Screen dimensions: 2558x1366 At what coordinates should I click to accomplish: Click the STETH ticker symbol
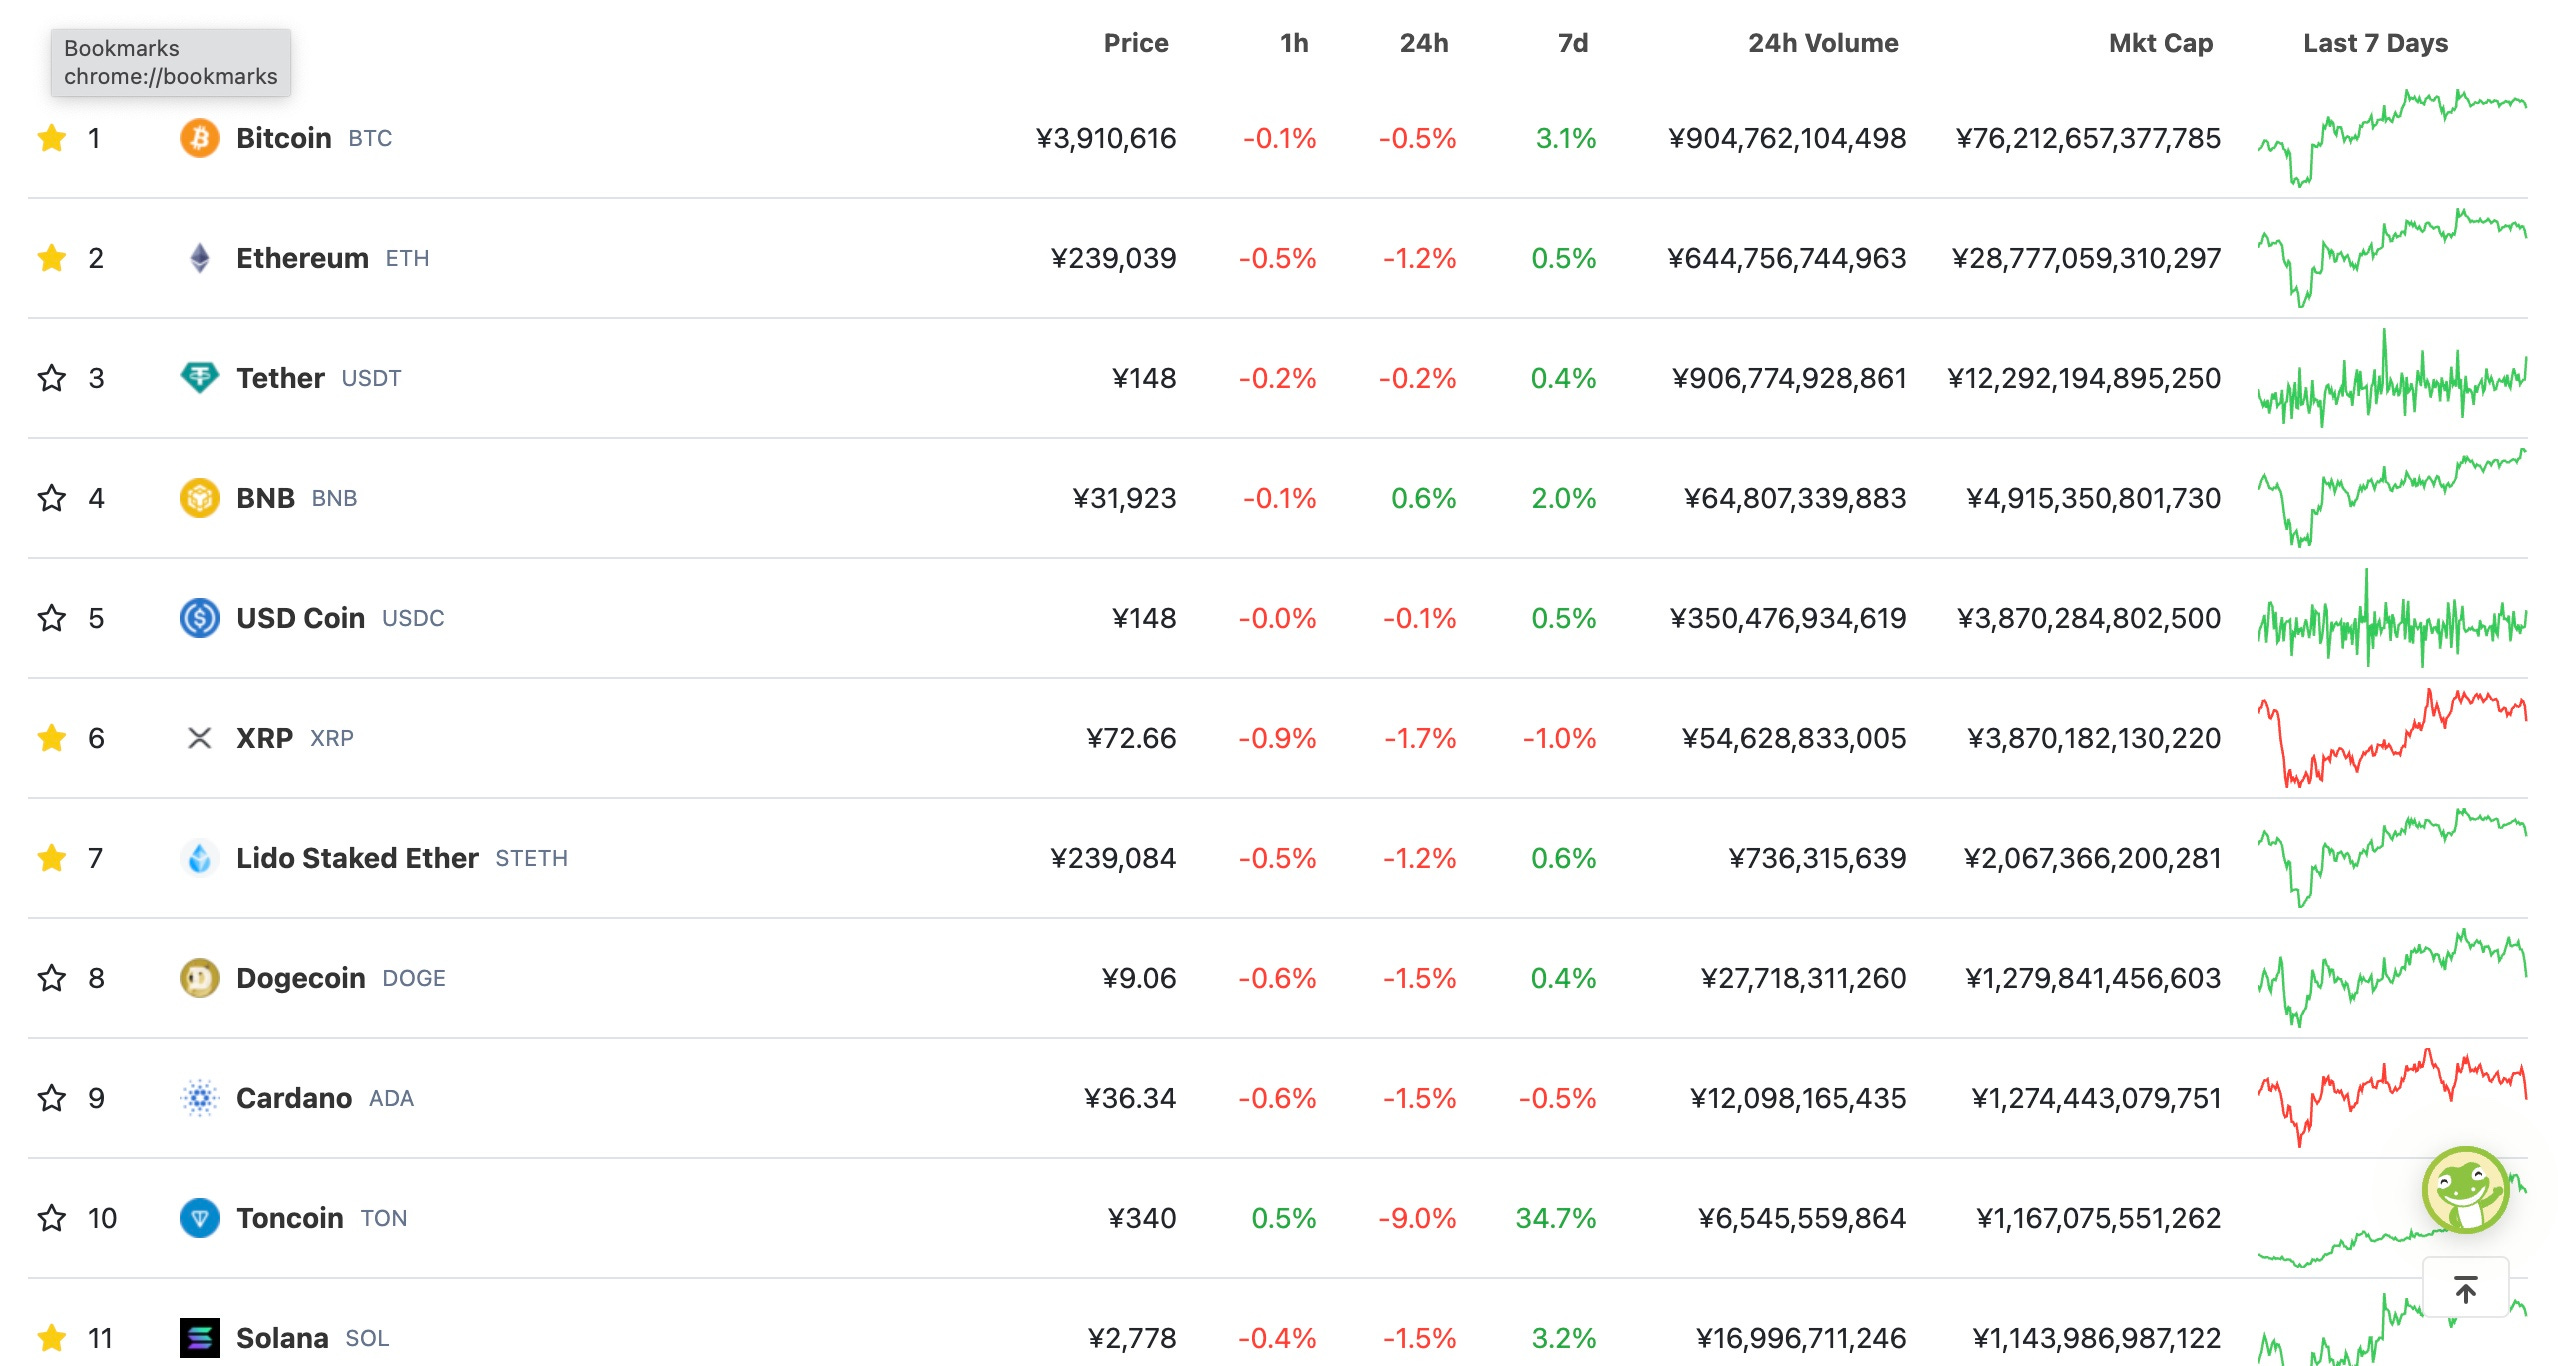(x=531, y=858)
